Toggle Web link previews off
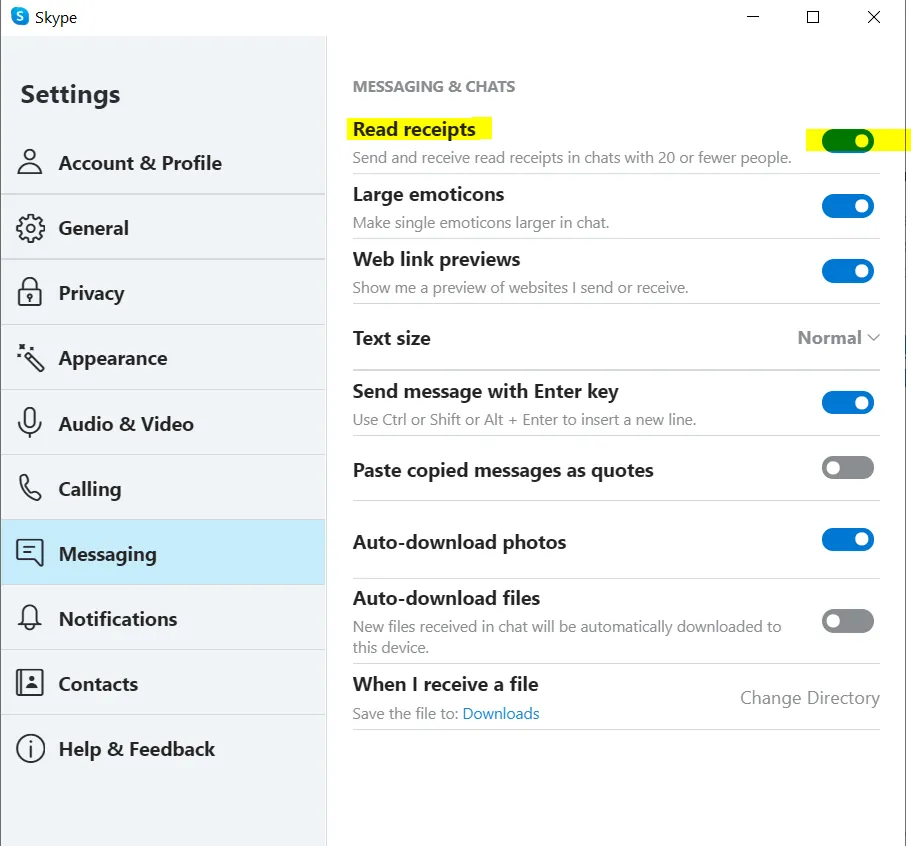Screen dimensions: 911x846 848,271
